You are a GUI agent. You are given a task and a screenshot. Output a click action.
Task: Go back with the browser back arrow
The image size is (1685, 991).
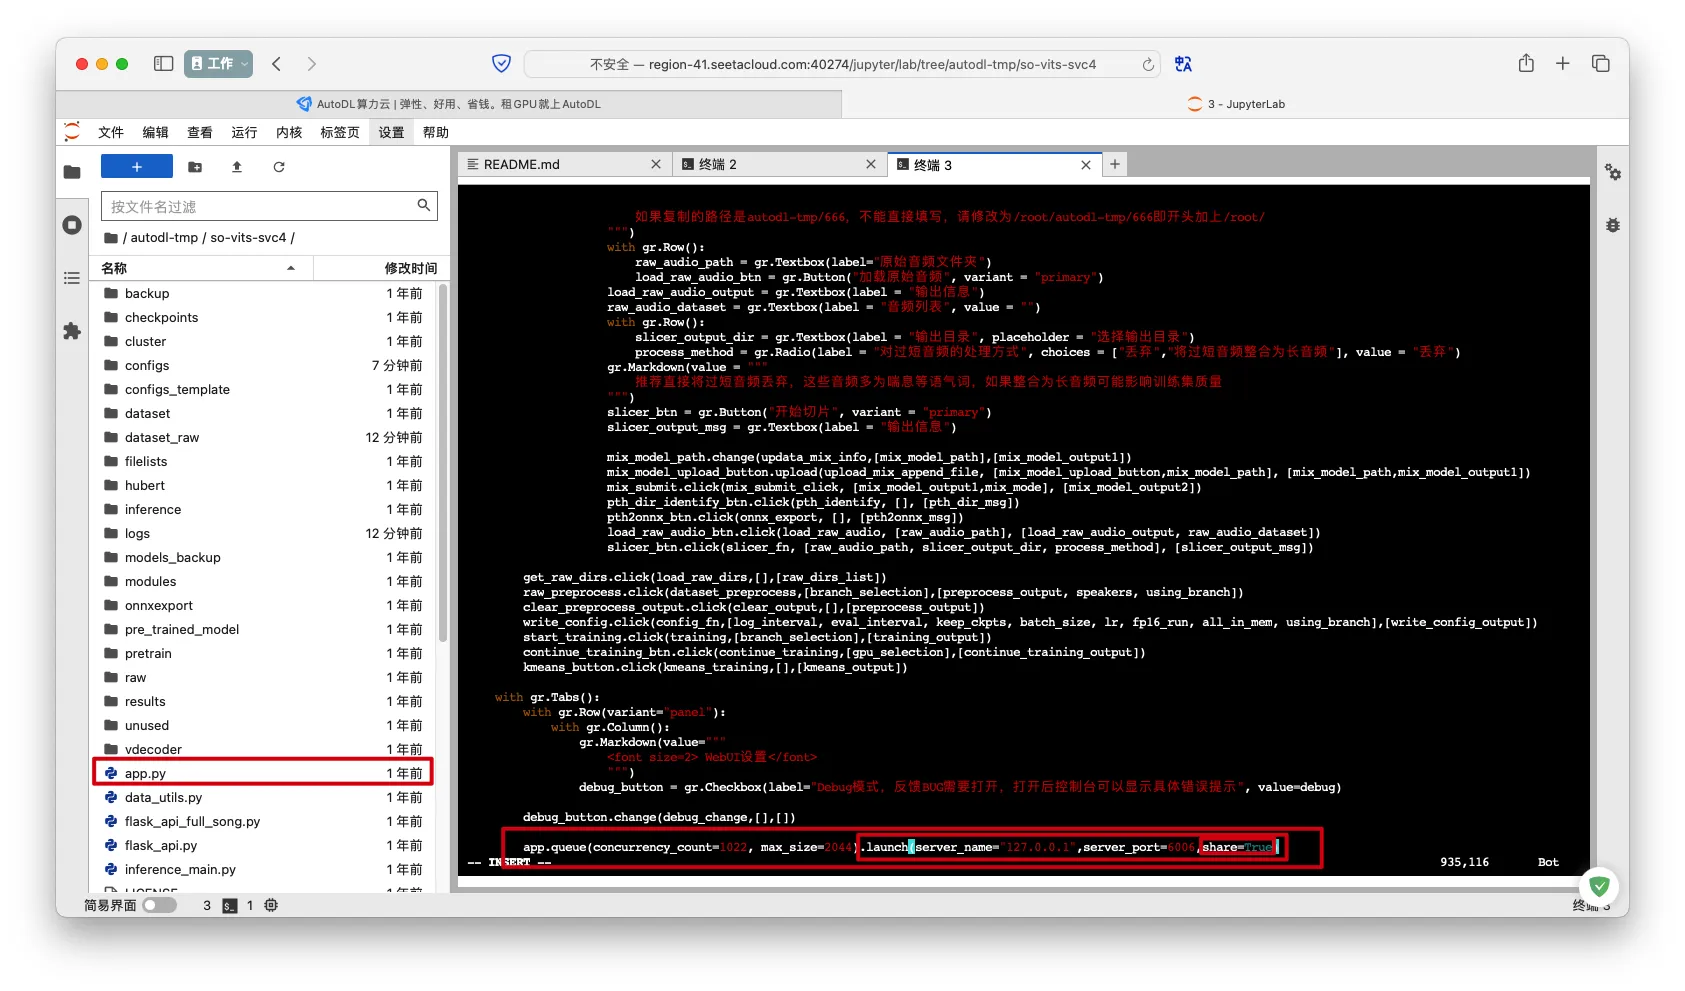(x=277, y=64)
